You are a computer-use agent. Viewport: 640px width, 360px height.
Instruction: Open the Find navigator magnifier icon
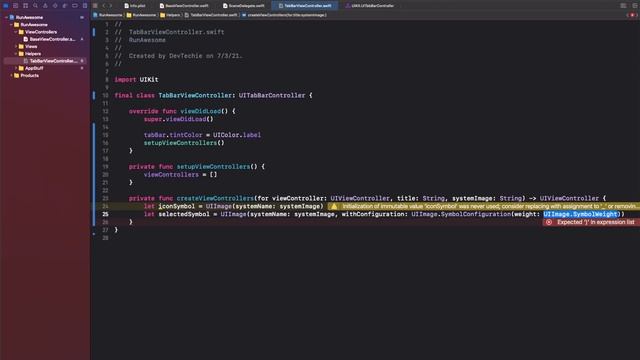(x=36, y=6)
